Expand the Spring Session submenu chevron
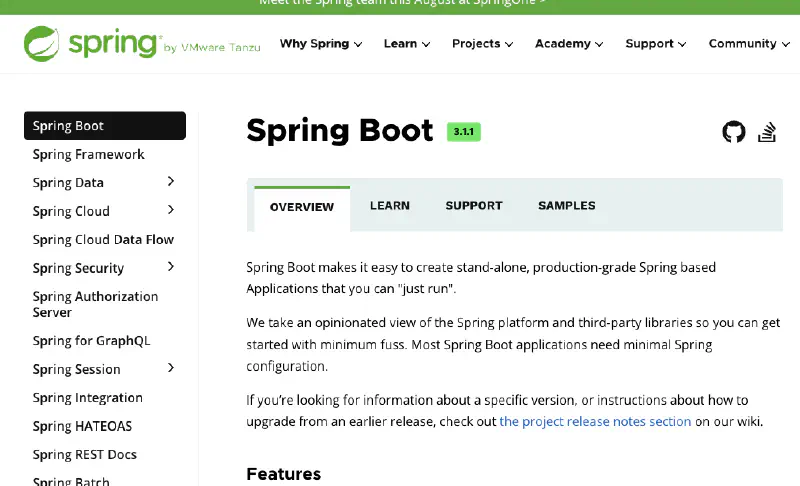Screen dimensions: 800x486 (171, 368)
